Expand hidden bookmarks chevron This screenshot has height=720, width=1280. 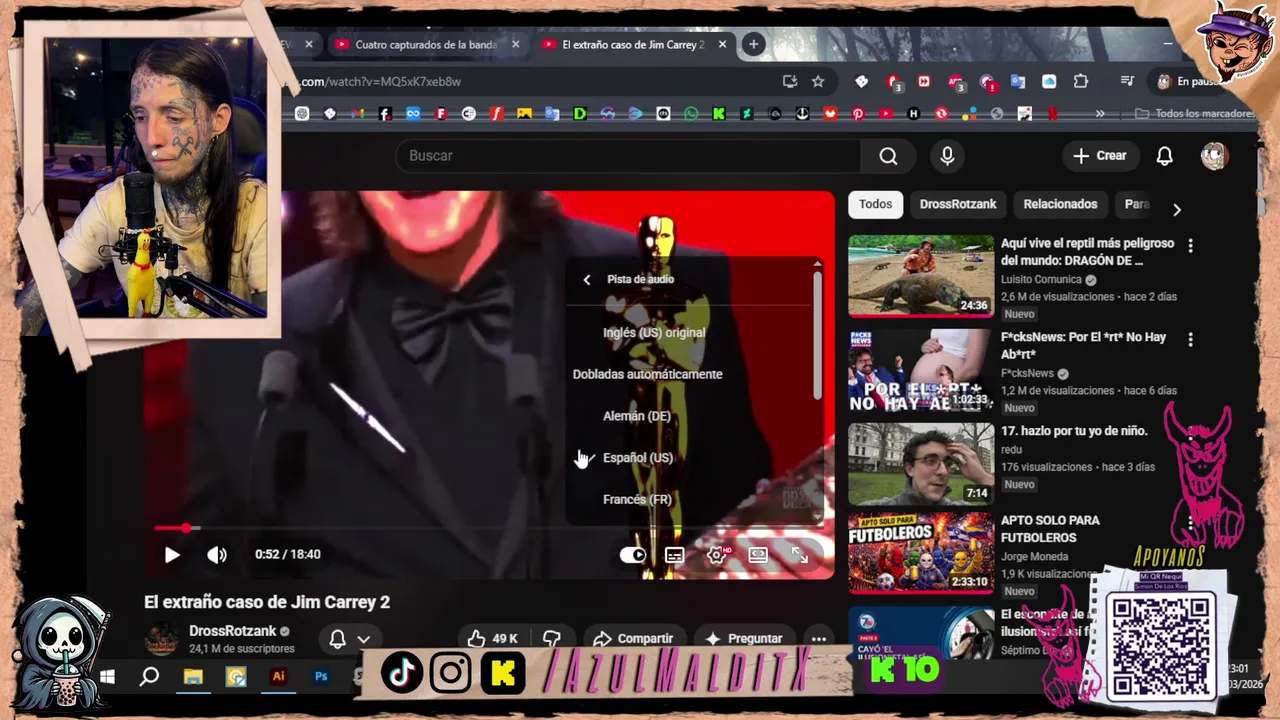[x=1100, y=114]
